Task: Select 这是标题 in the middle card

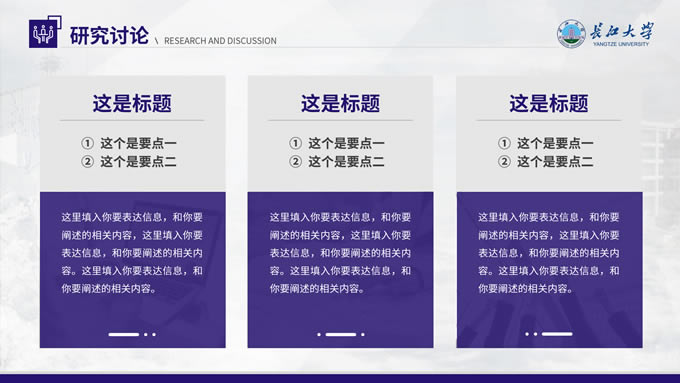Action: click(x=340, y=103)
